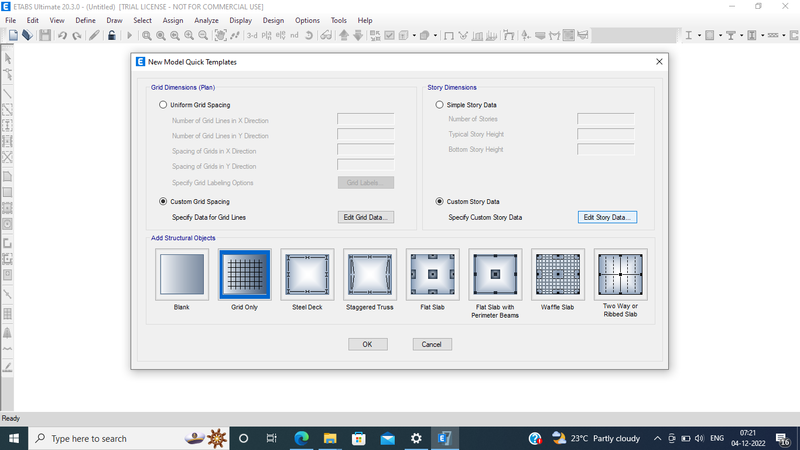The image size is (800, 450).
Task: Open Set Display Options cube dropdown arrow
Action: (x=414, y=35)
